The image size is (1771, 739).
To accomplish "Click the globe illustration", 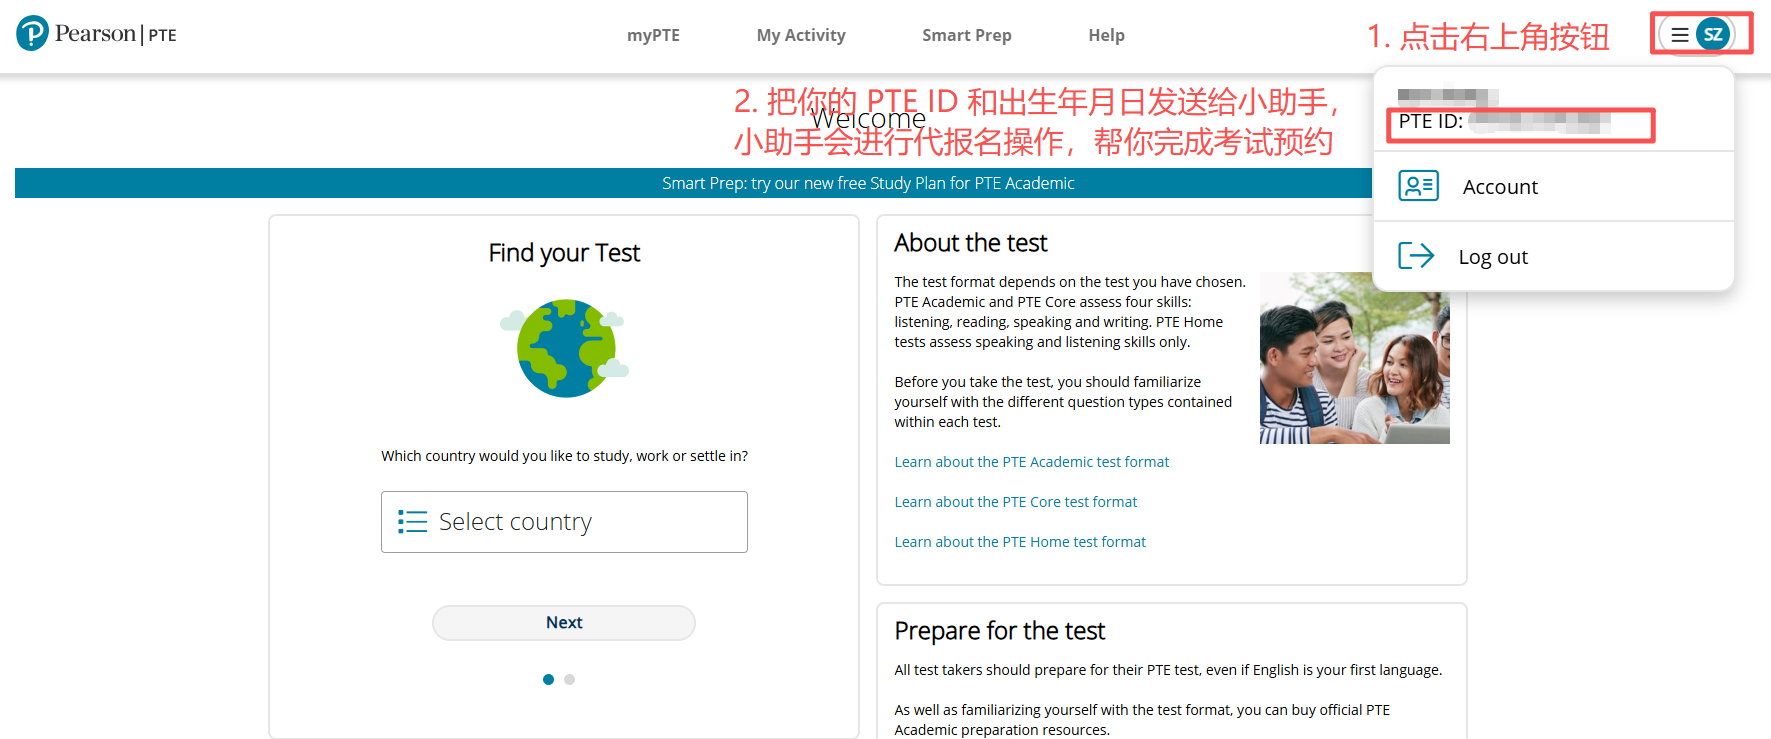I will [x=565, y=348].
